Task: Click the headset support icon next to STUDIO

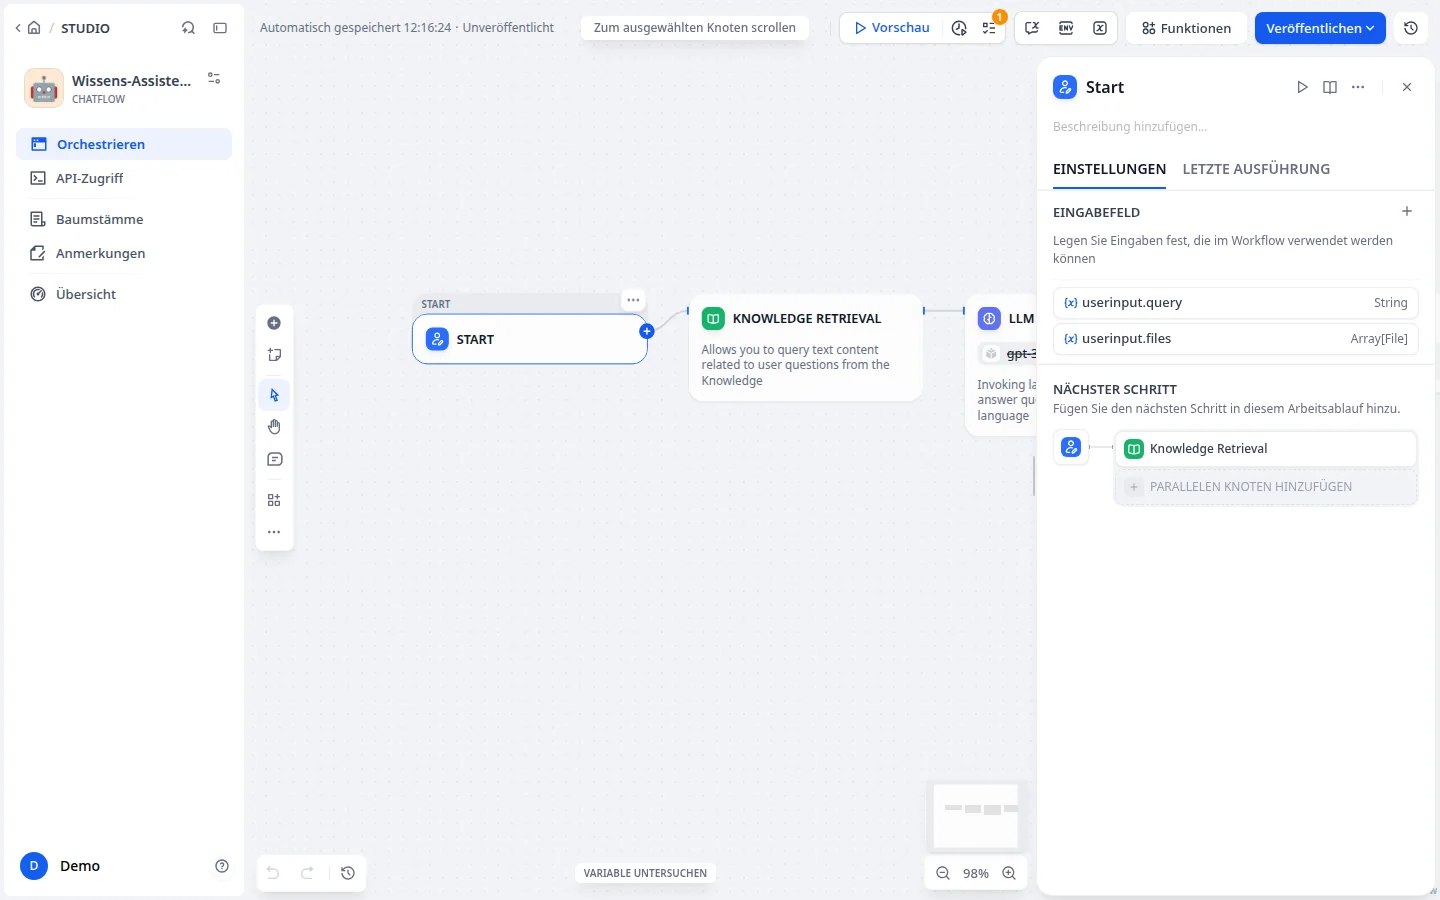Action: pos(188,28)
